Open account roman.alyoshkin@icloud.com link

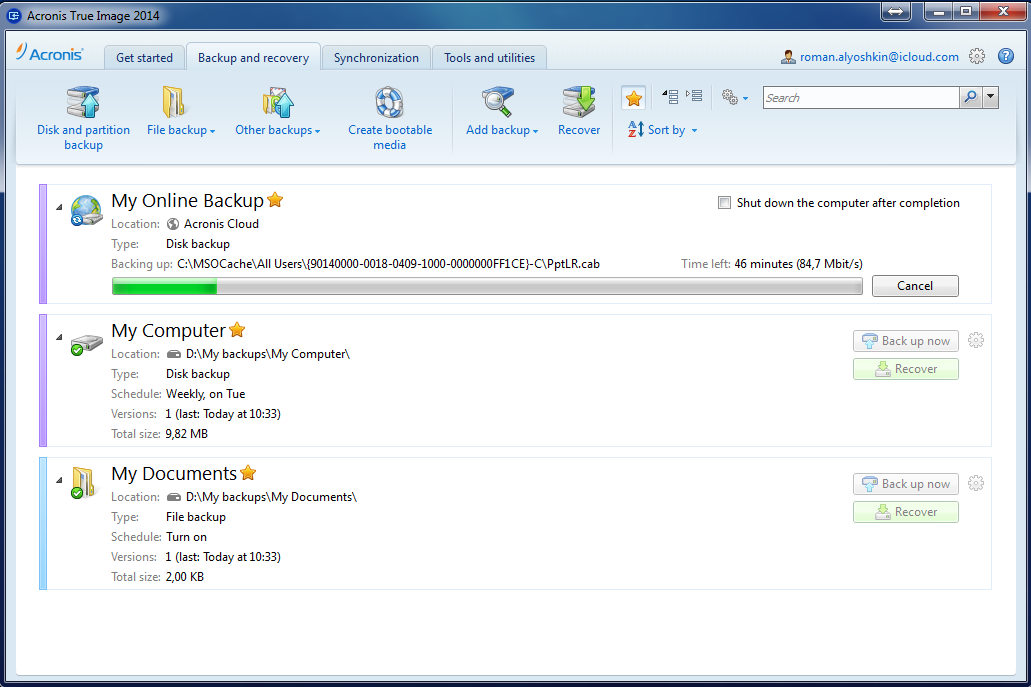[x=879, y=57]
